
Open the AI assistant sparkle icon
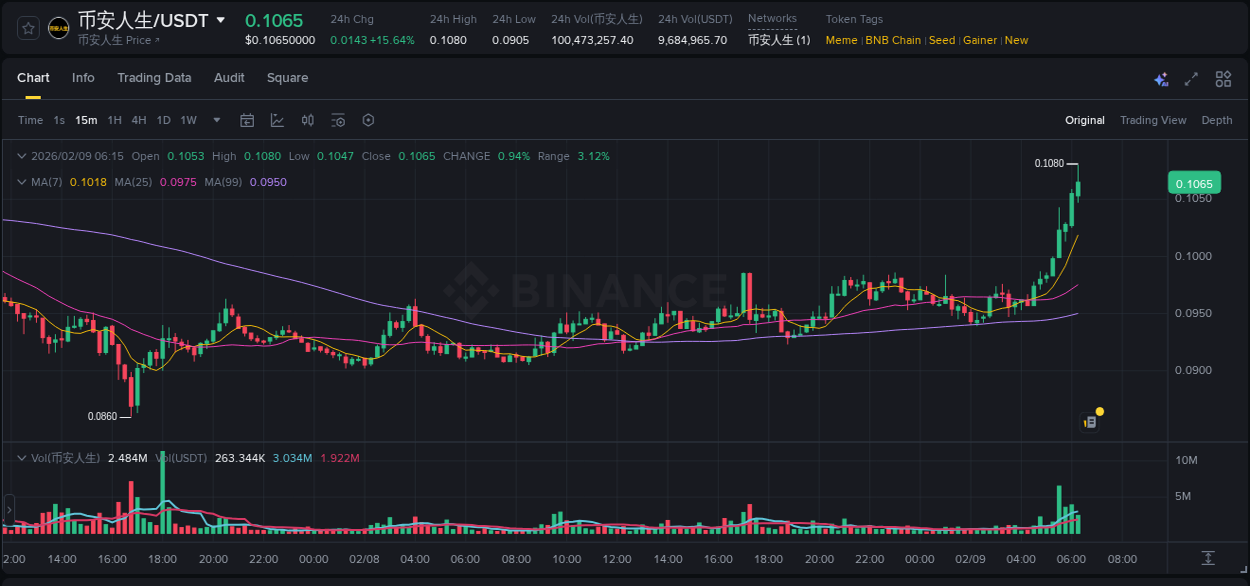pos(1161,78)
